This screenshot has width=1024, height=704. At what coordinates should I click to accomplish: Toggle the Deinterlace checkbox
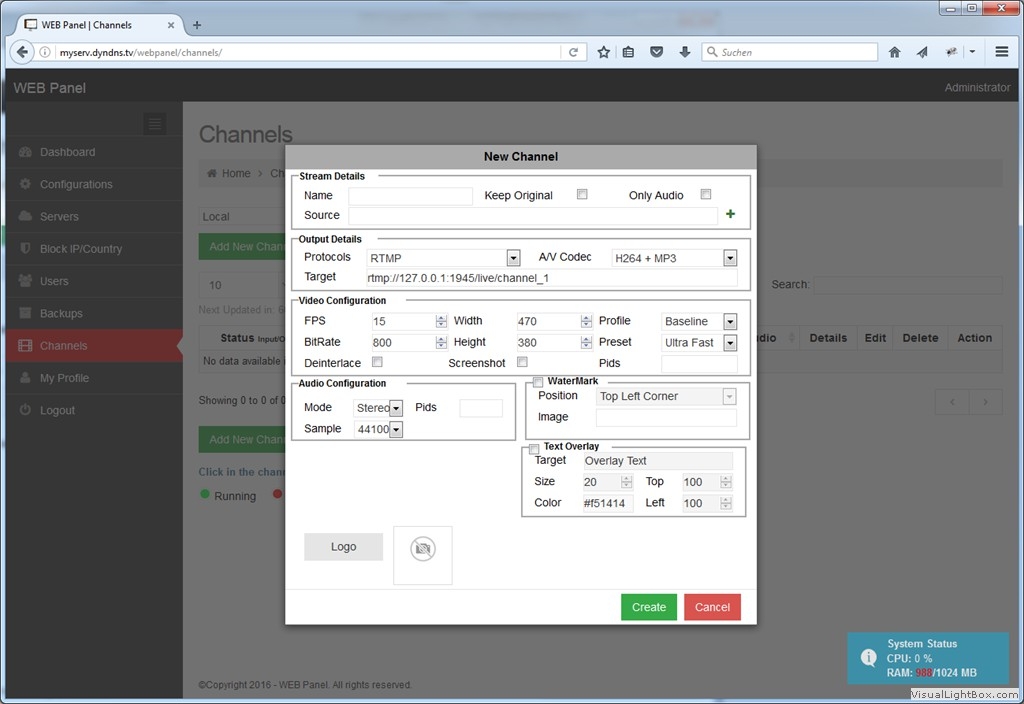[x=377, y=362]
